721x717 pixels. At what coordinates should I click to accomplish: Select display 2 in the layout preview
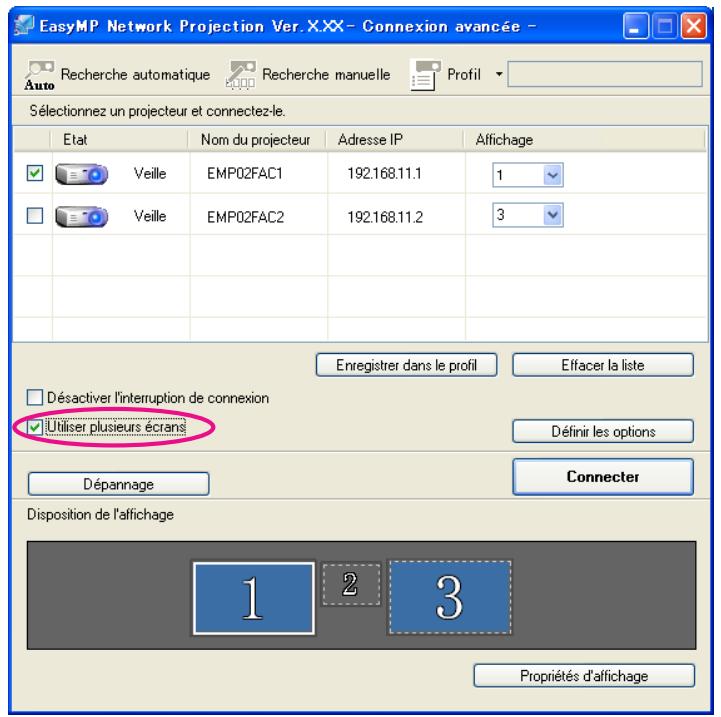pyautogui.click(x=351, y=584)
